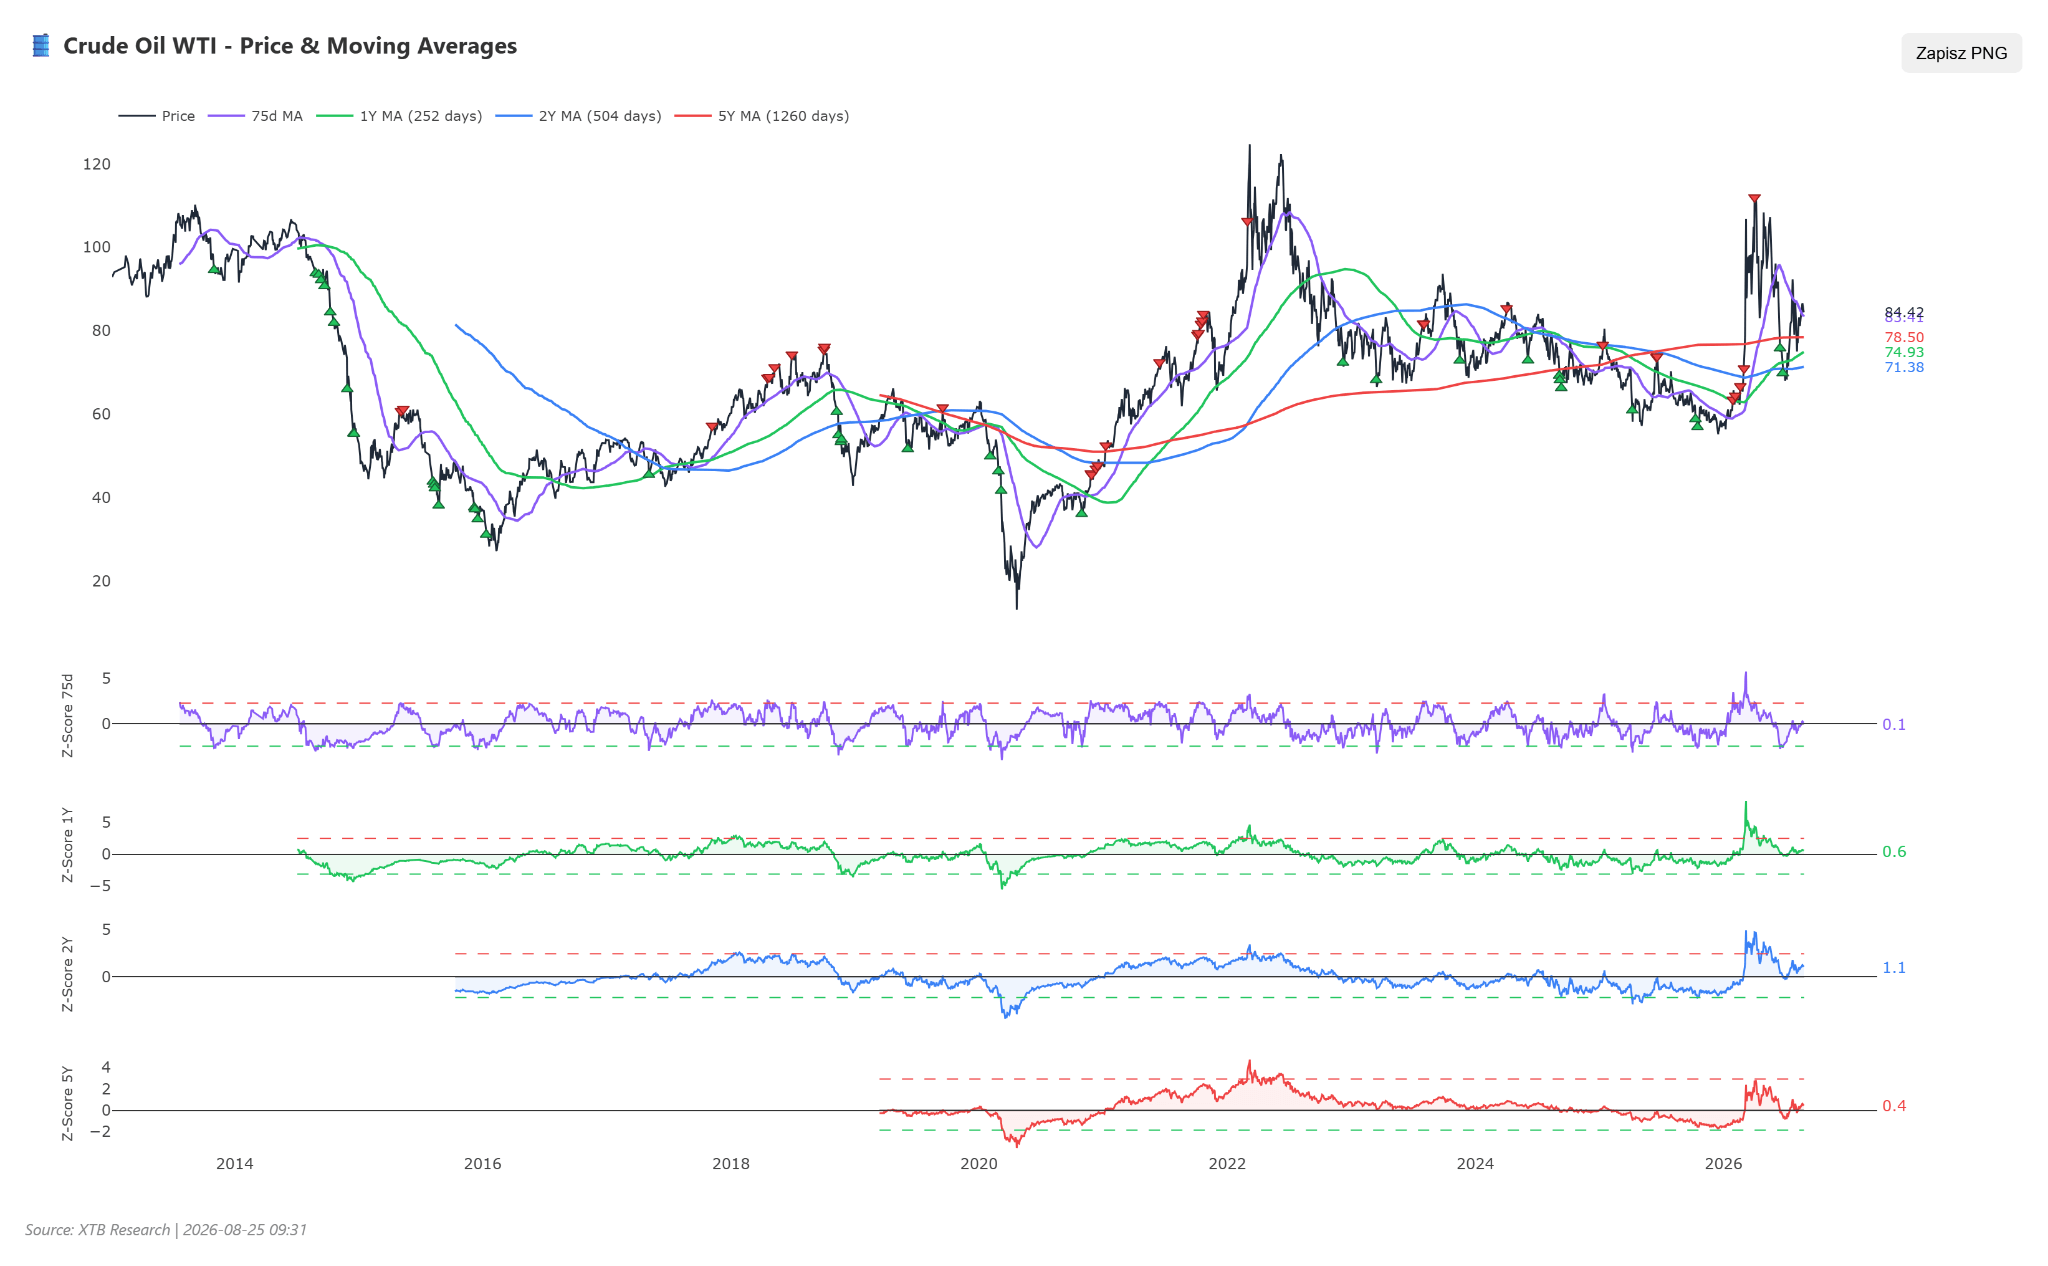Toggle the 1Y MA (252 days) legend entry

click(399, 116)
